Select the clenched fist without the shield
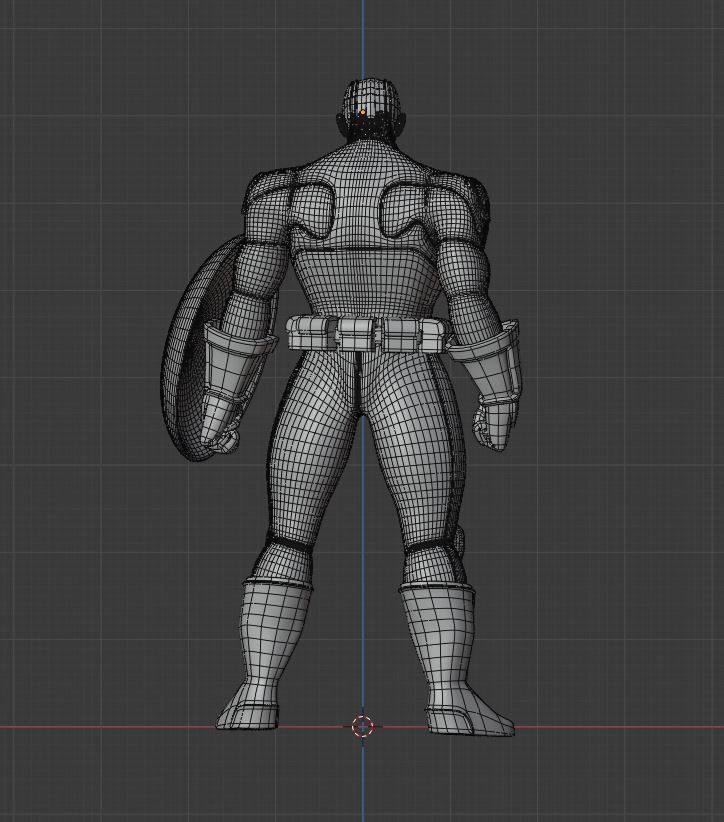 coord(493,426)
